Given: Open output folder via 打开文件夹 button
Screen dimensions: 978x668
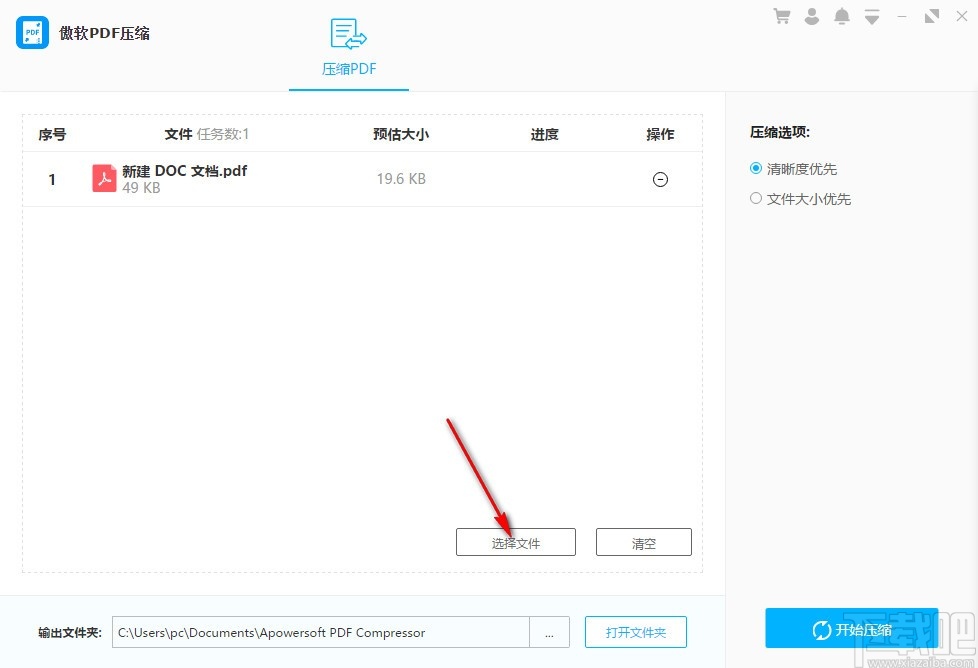Looking at the screenshot, I should pyautogui.click(x=637, y=632).
